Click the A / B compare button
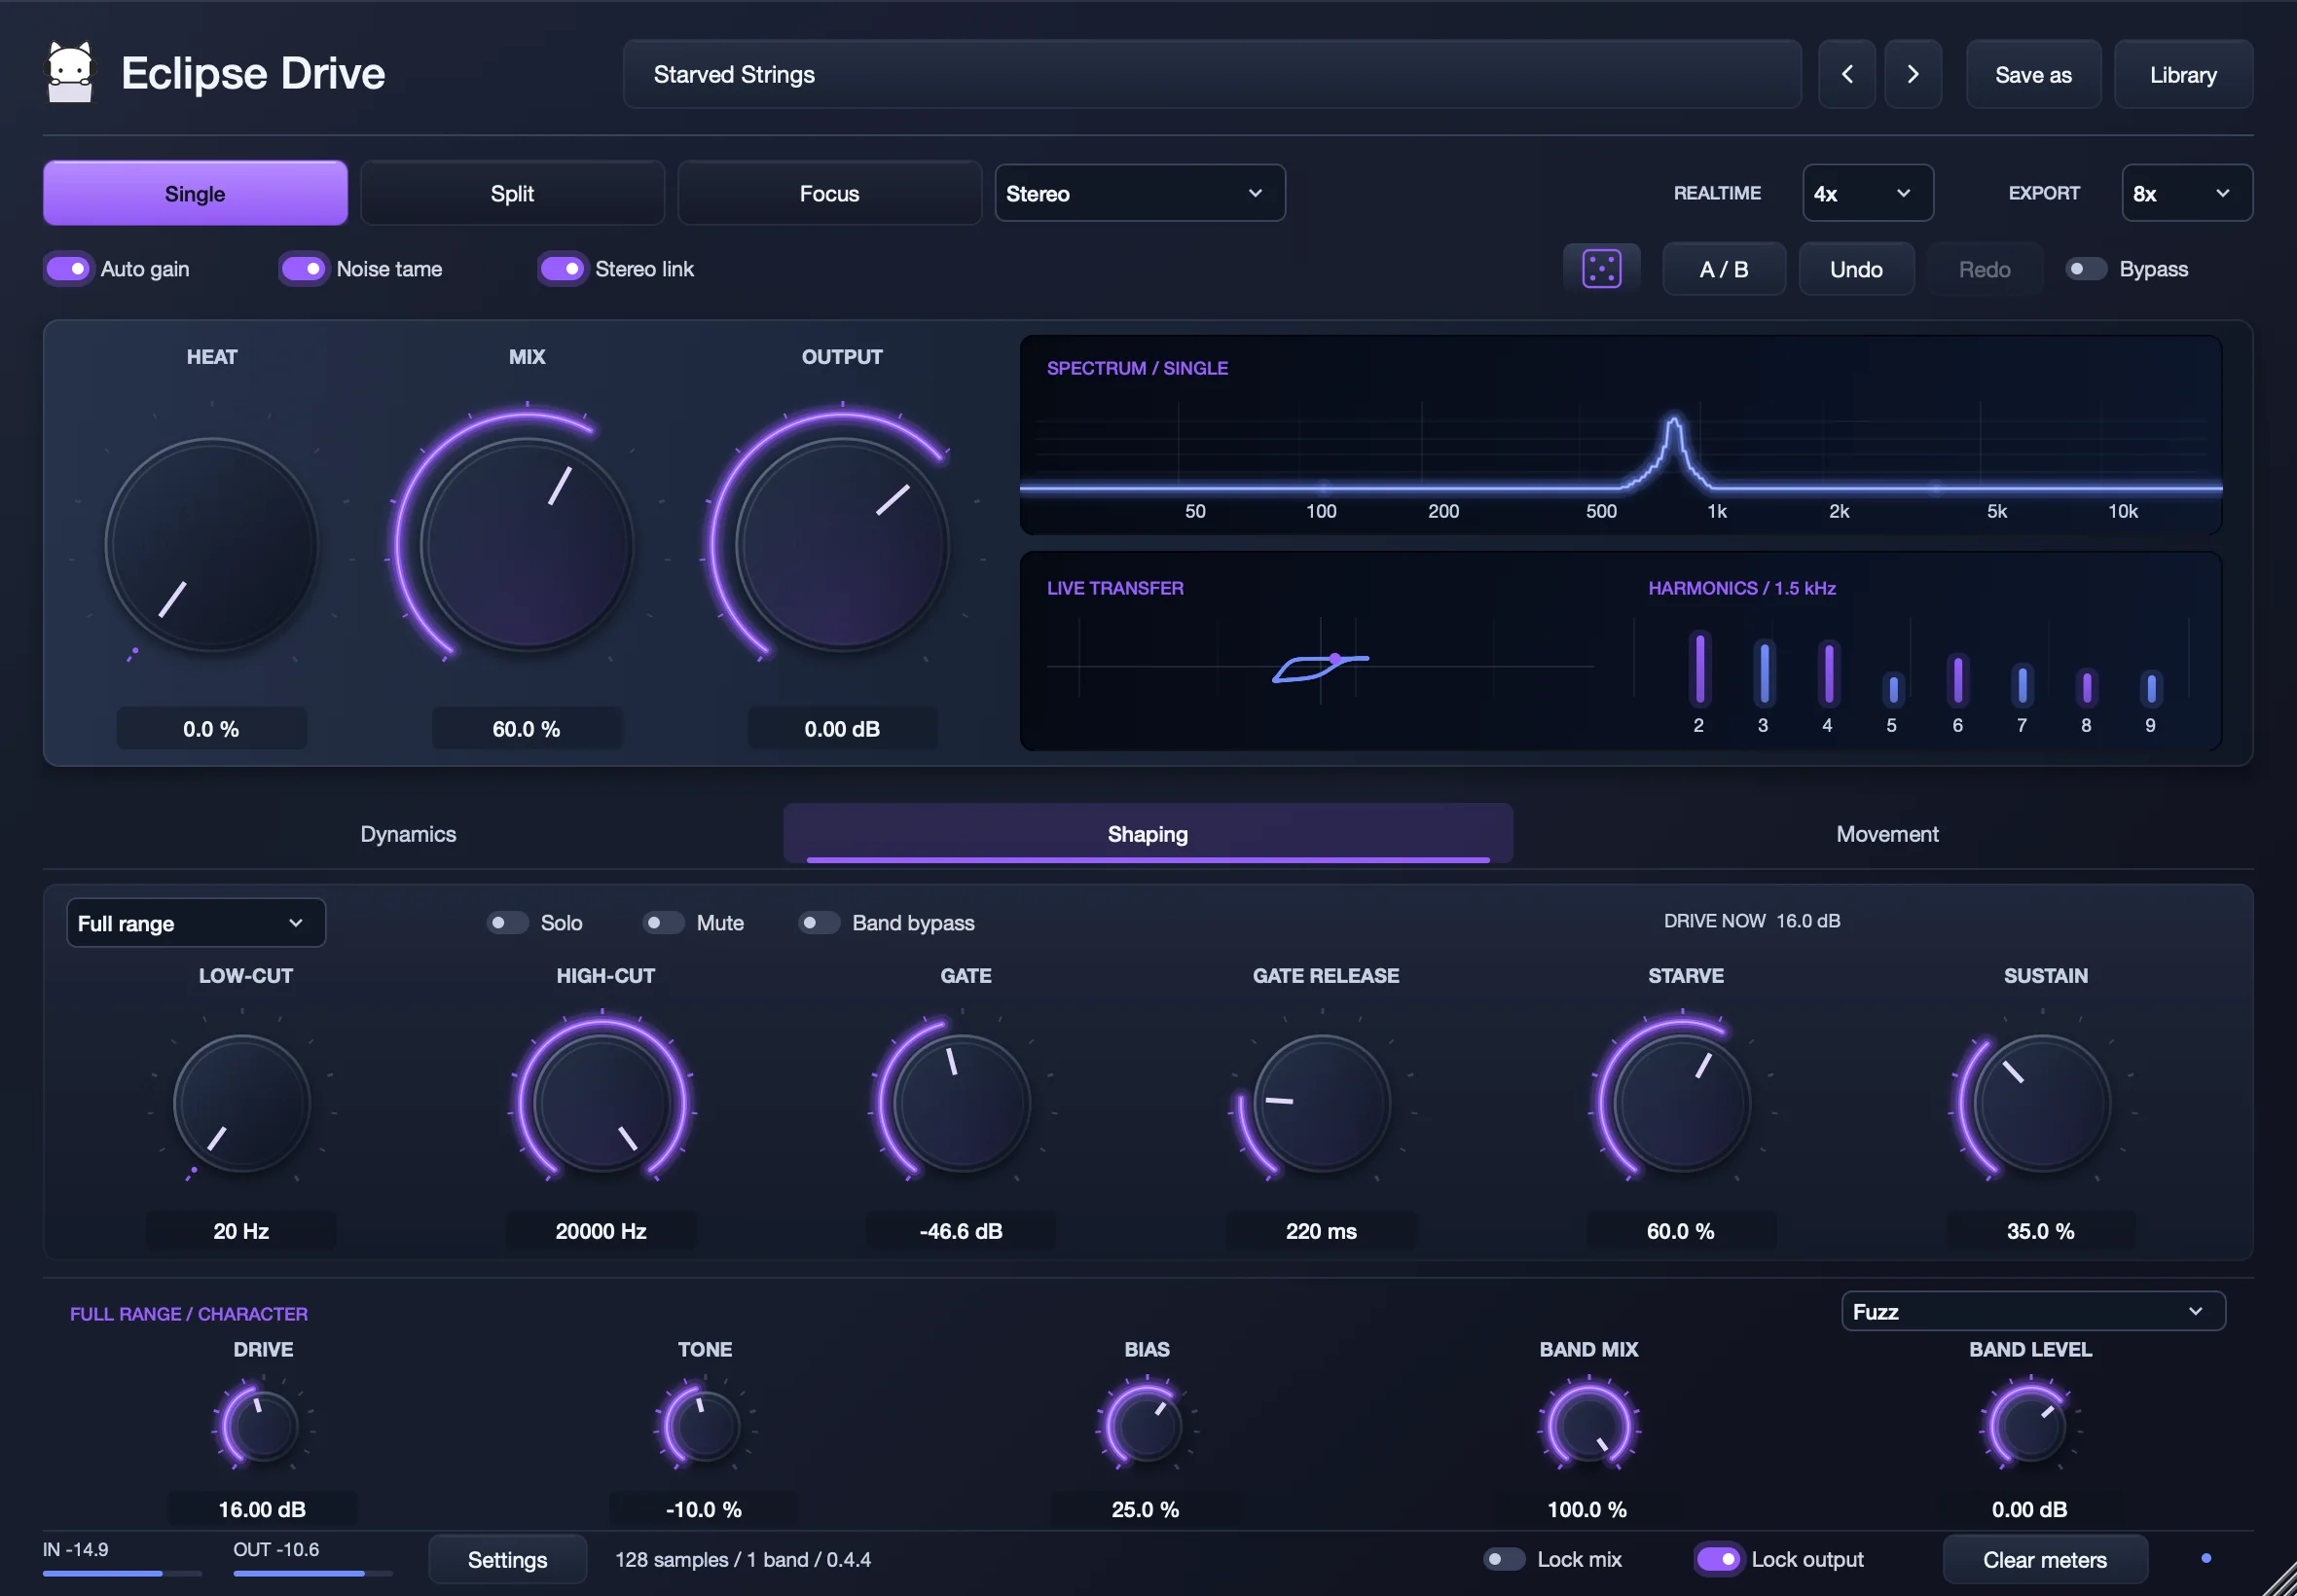 pyautogui.click(x=1723, y=269)
